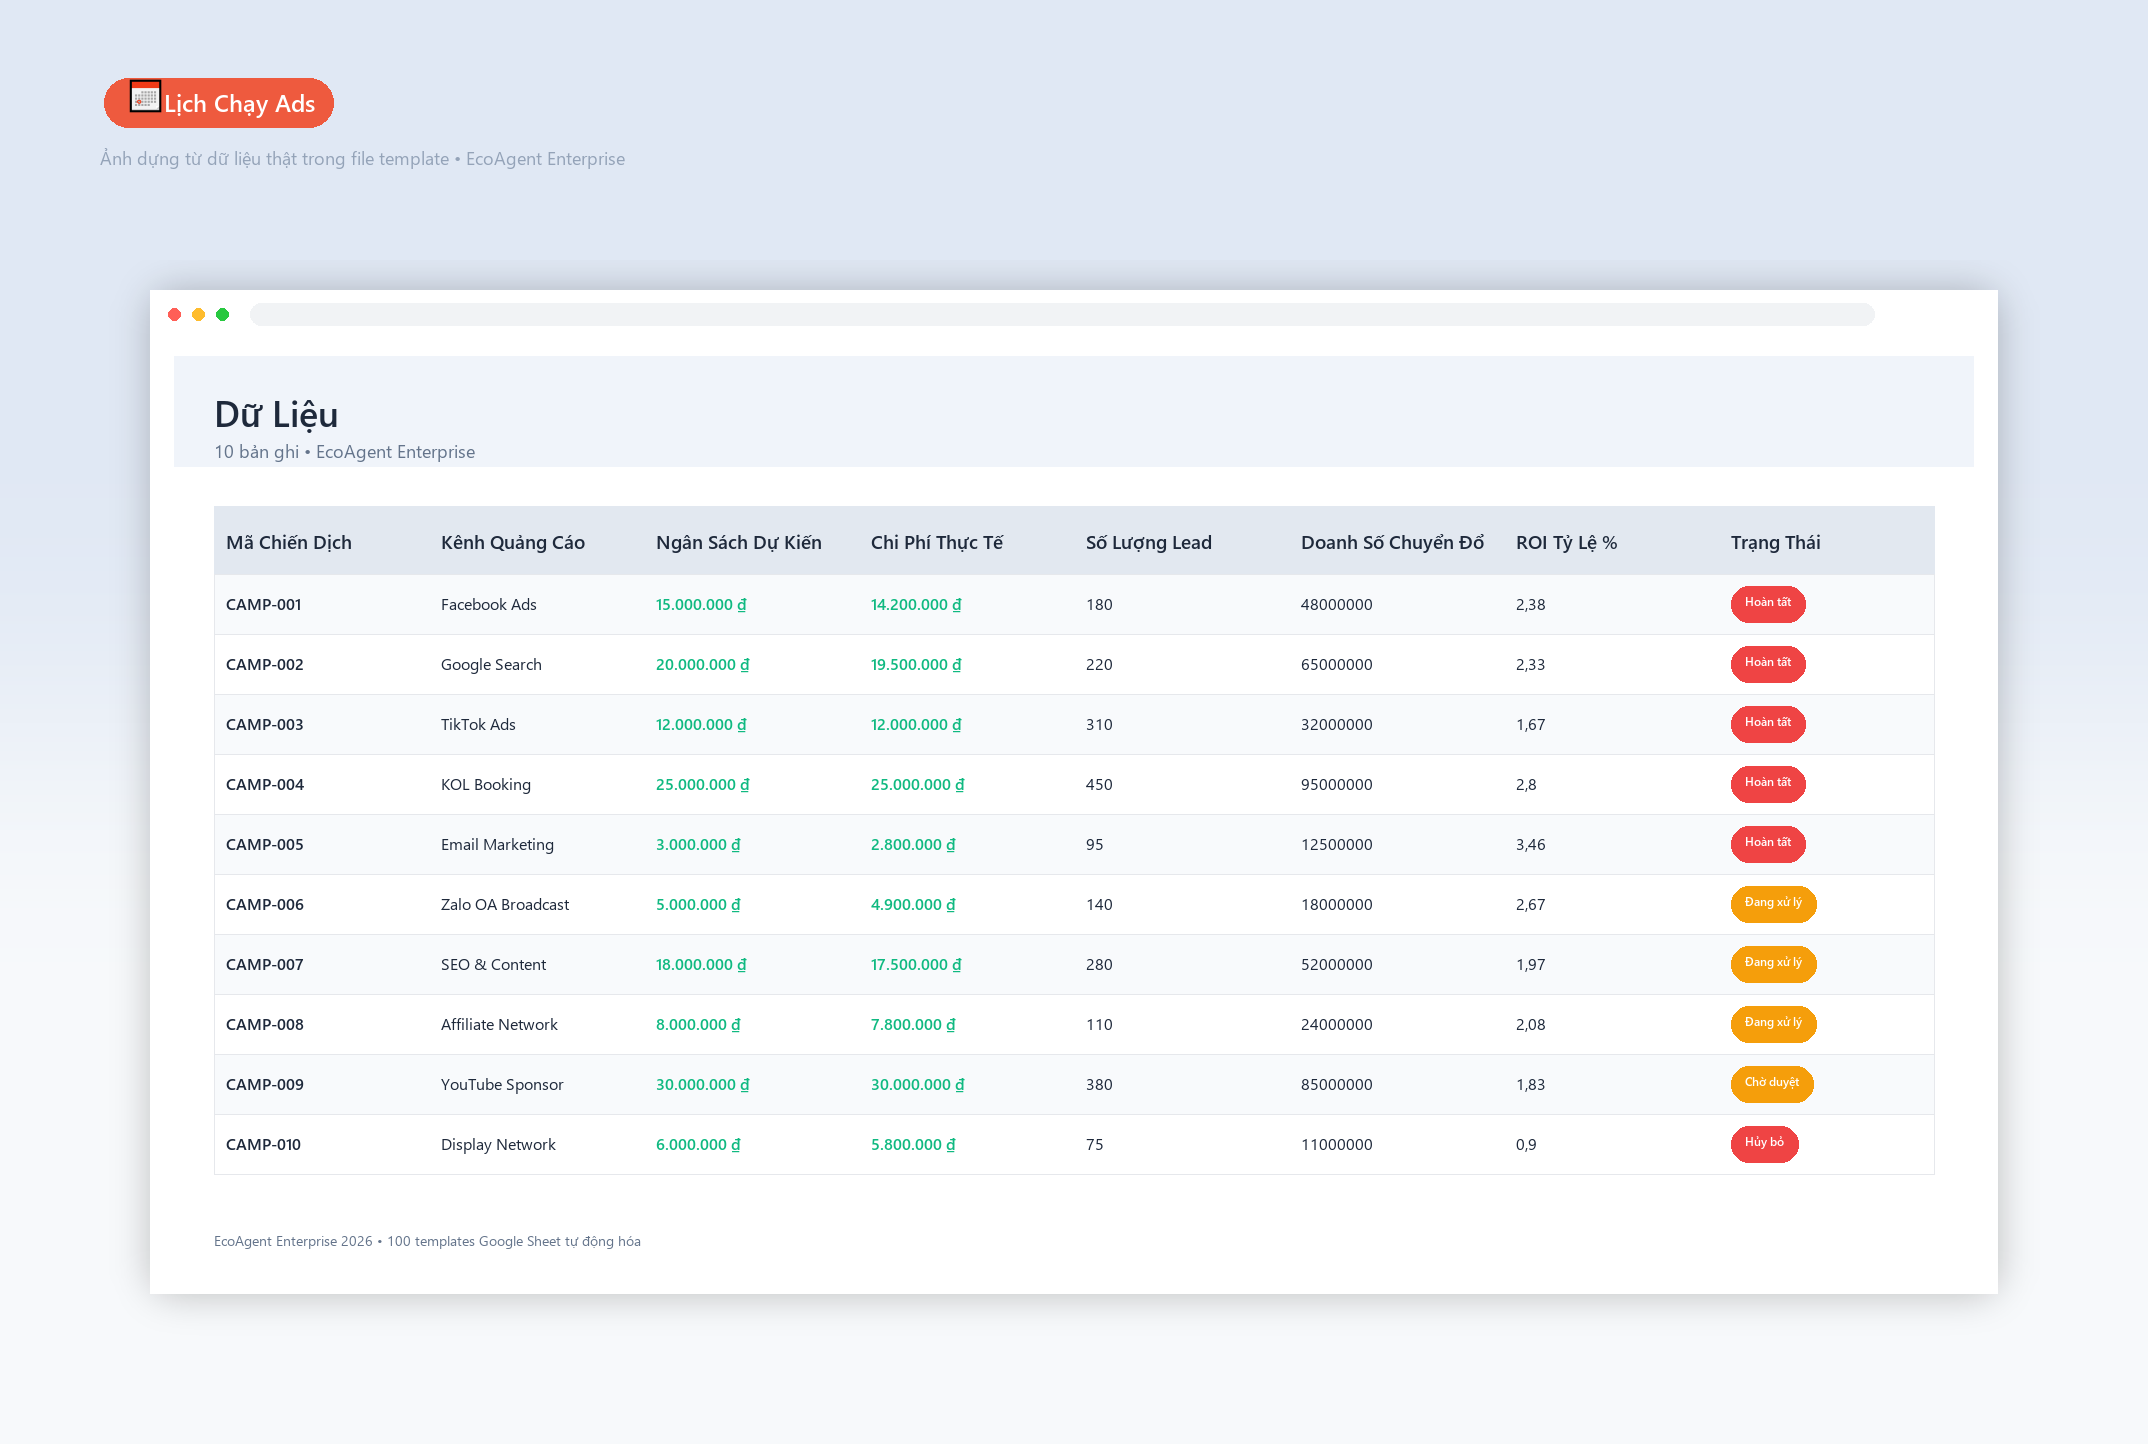
Task: Select the lead count 450 cell
Action: tap(1099, 785)
